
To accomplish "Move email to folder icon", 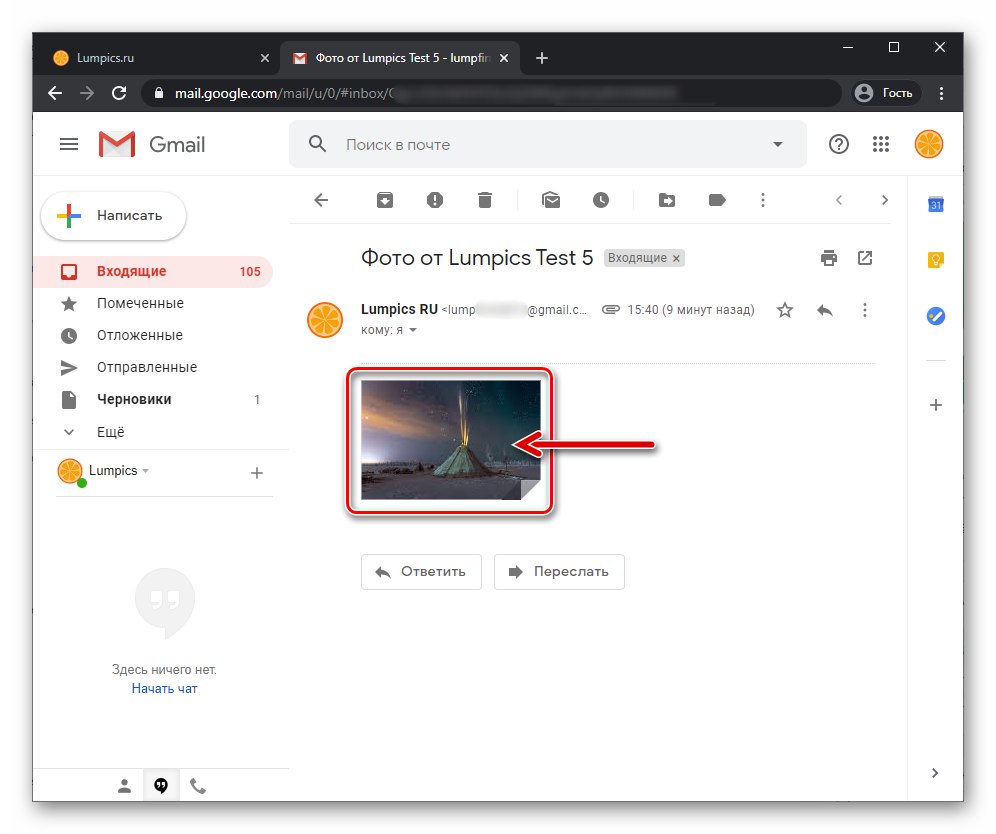I will click(667, 200).
